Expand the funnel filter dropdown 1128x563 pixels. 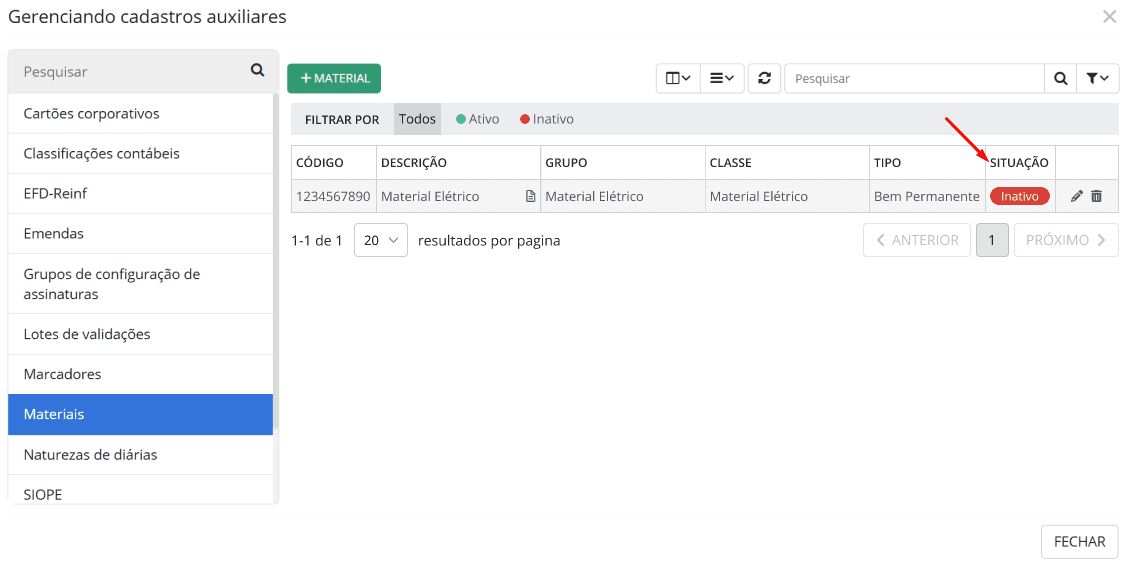pos(1097,78)
